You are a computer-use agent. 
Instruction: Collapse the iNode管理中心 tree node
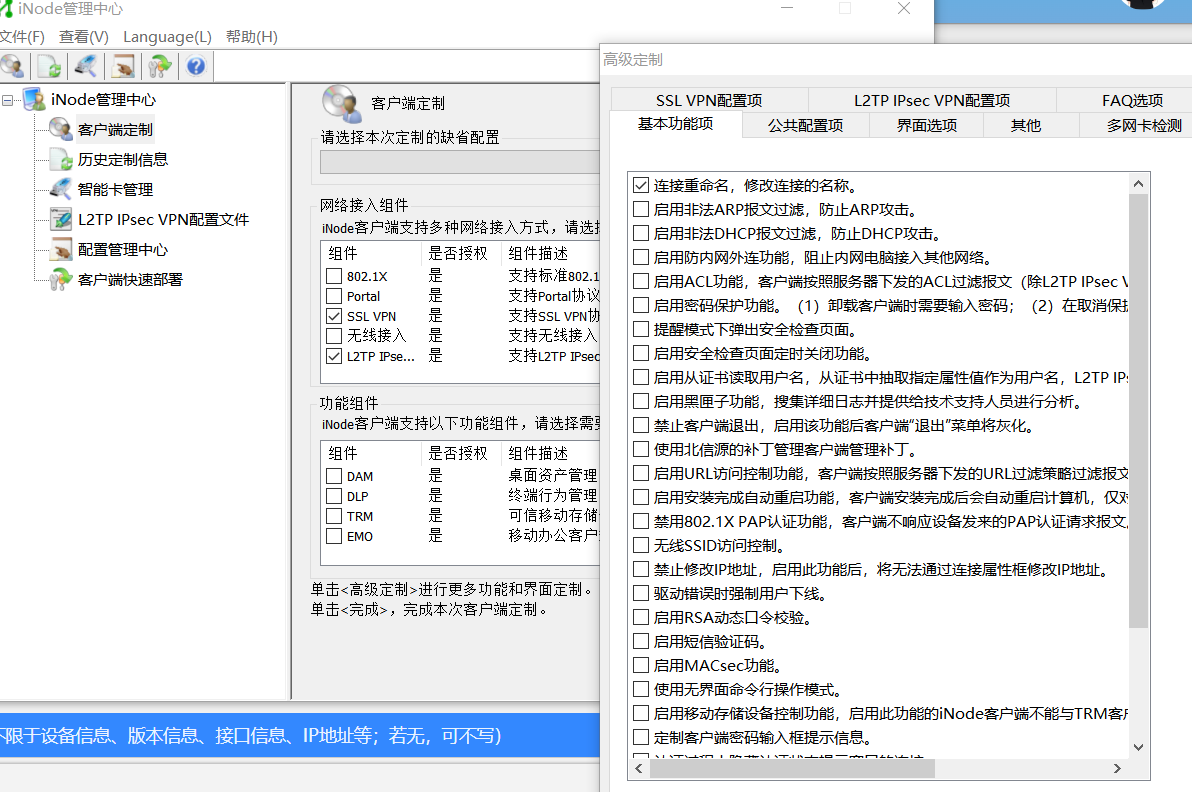tap(7, 100)
